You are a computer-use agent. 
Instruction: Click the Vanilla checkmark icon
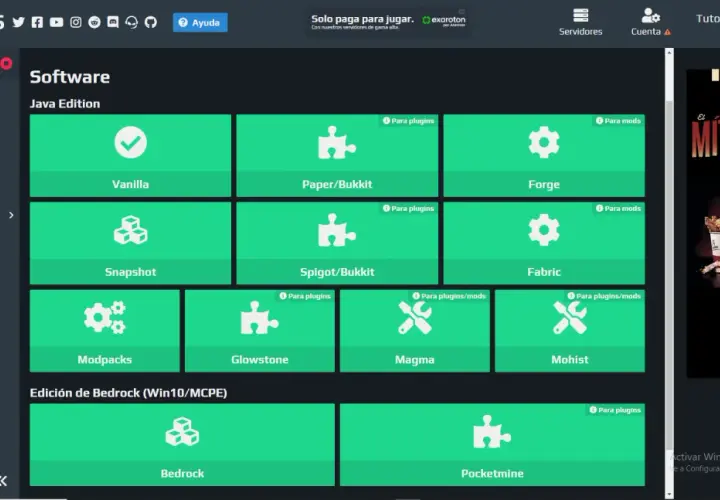point(130,142)
